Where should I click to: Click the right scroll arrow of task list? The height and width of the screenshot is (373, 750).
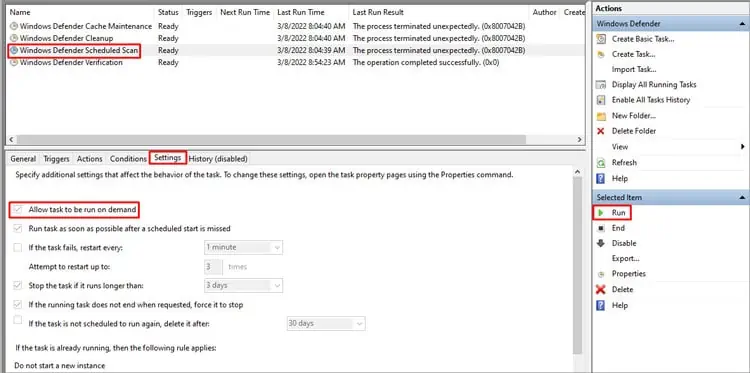[579, 140]
